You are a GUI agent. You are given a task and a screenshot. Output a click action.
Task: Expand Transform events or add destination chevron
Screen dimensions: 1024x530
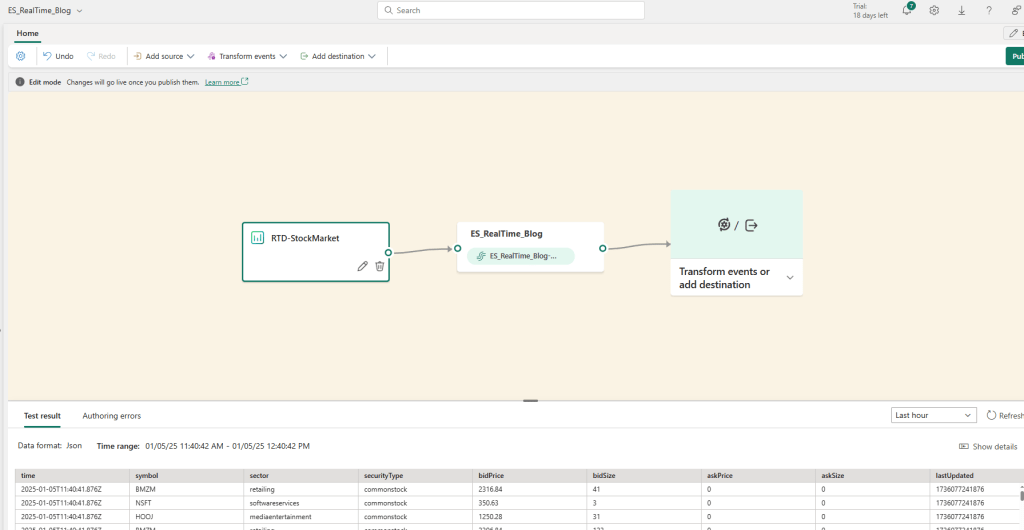click(x=790, y=278)
